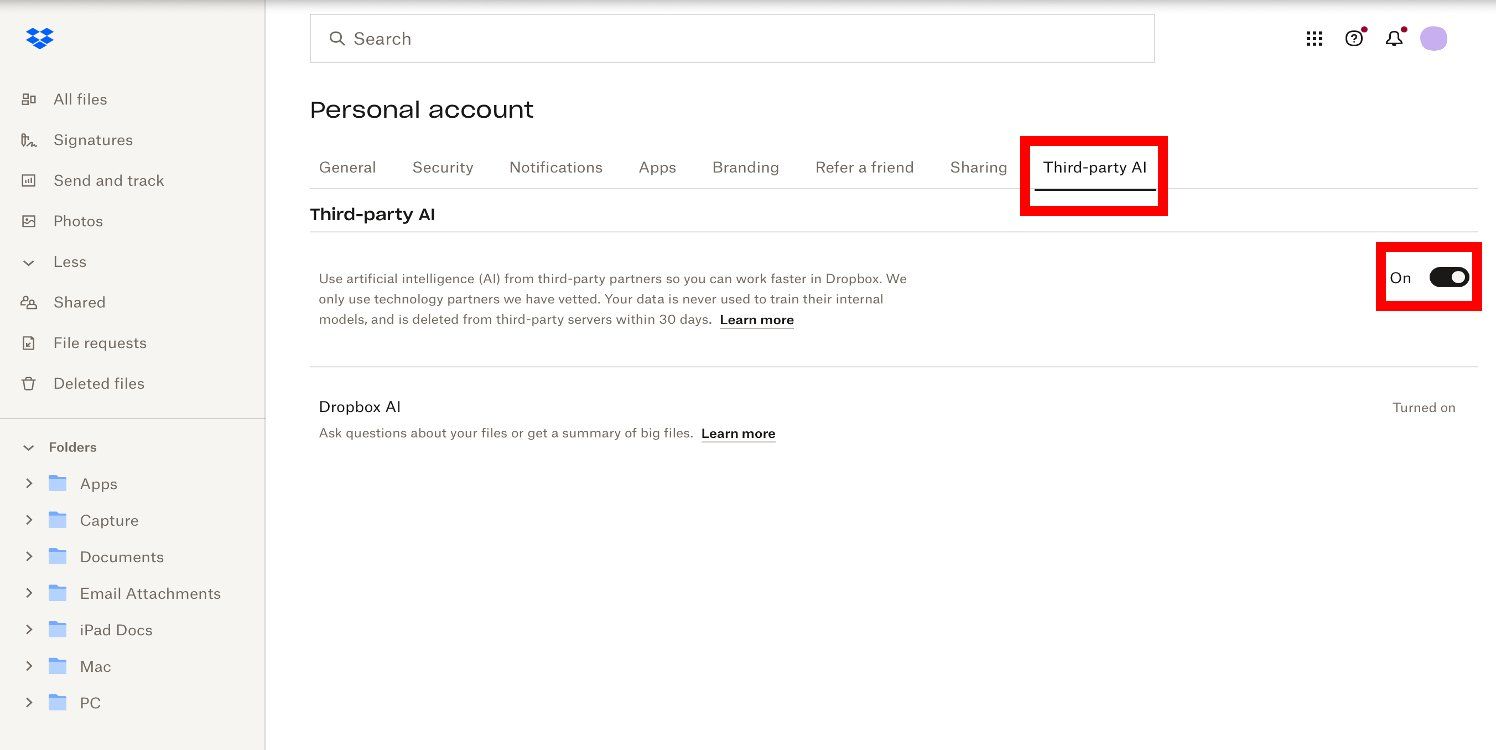The height and width of the screenshot is (750, 1496).
Task: Click the Shared icon
Action: pos(29,302)
